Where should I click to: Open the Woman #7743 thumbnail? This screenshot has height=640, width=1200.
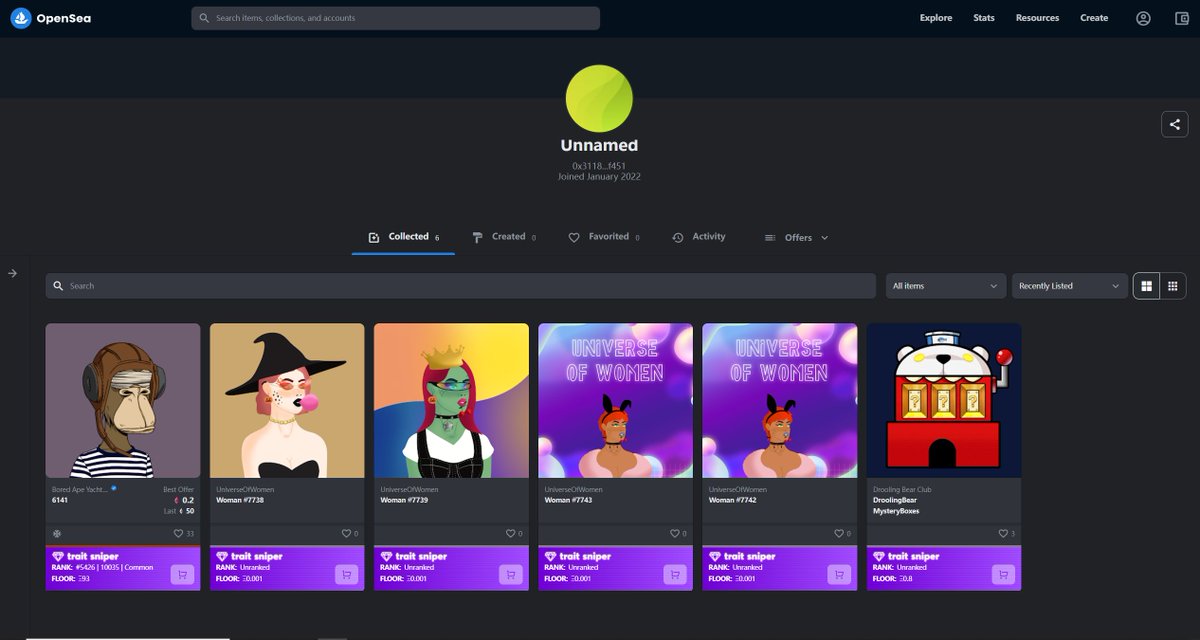tap(615, 400)
